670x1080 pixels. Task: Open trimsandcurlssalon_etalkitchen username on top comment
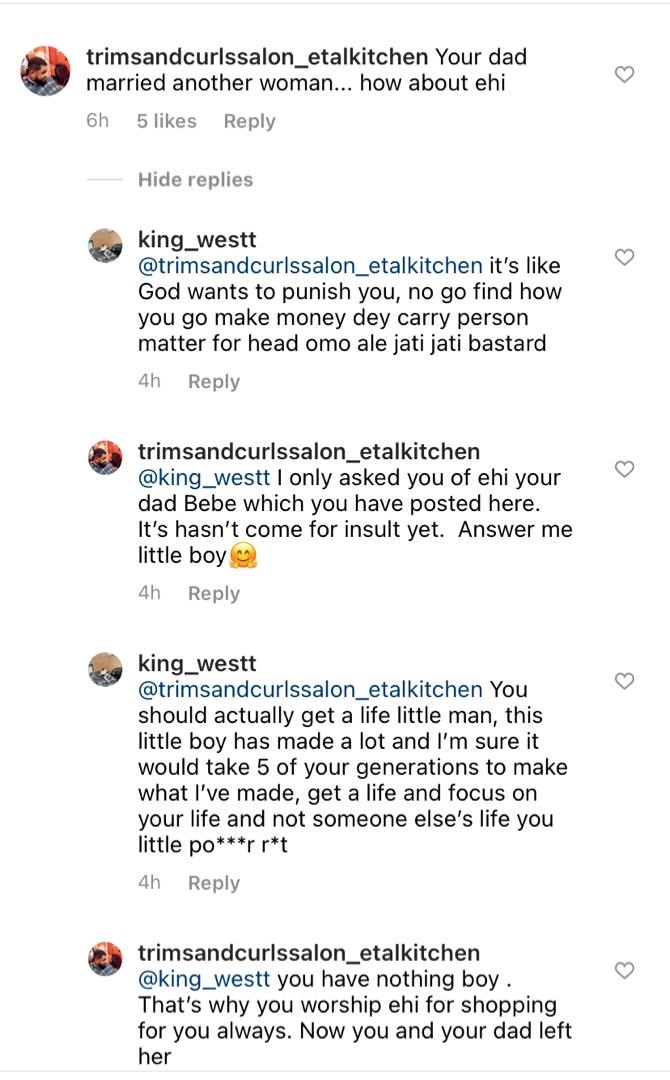[257, 57]
